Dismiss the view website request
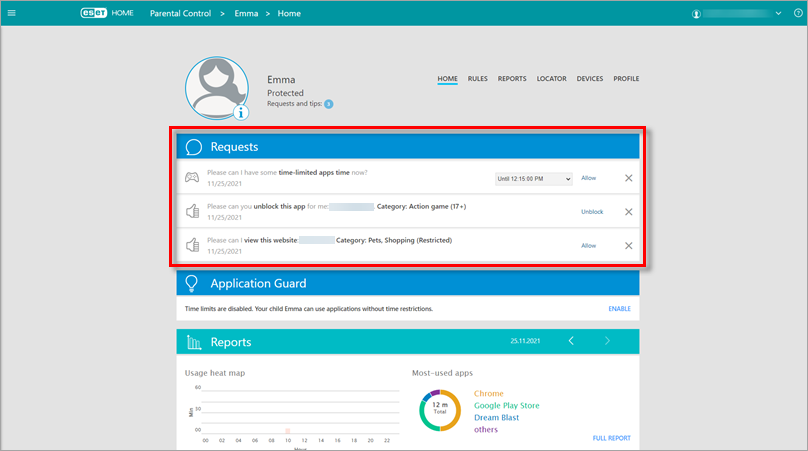 pos(628,246)
